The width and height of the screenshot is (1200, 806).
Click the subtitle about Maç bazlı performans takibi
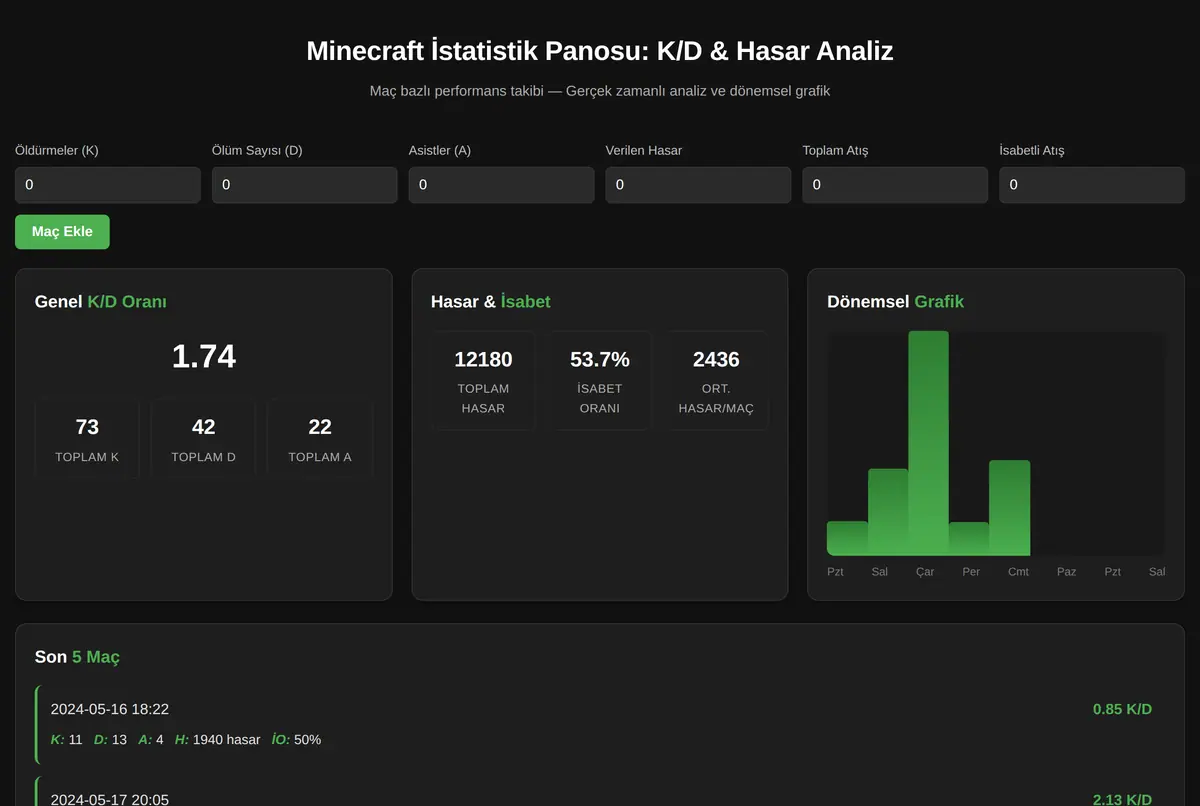click(x=600, y=91)
